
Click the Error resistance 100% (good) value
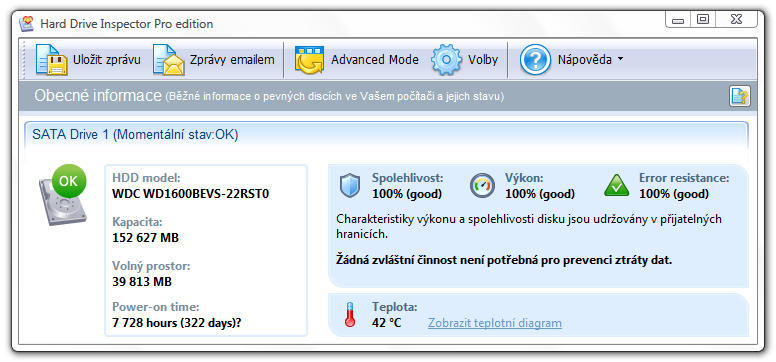click(x=674, y=194)
